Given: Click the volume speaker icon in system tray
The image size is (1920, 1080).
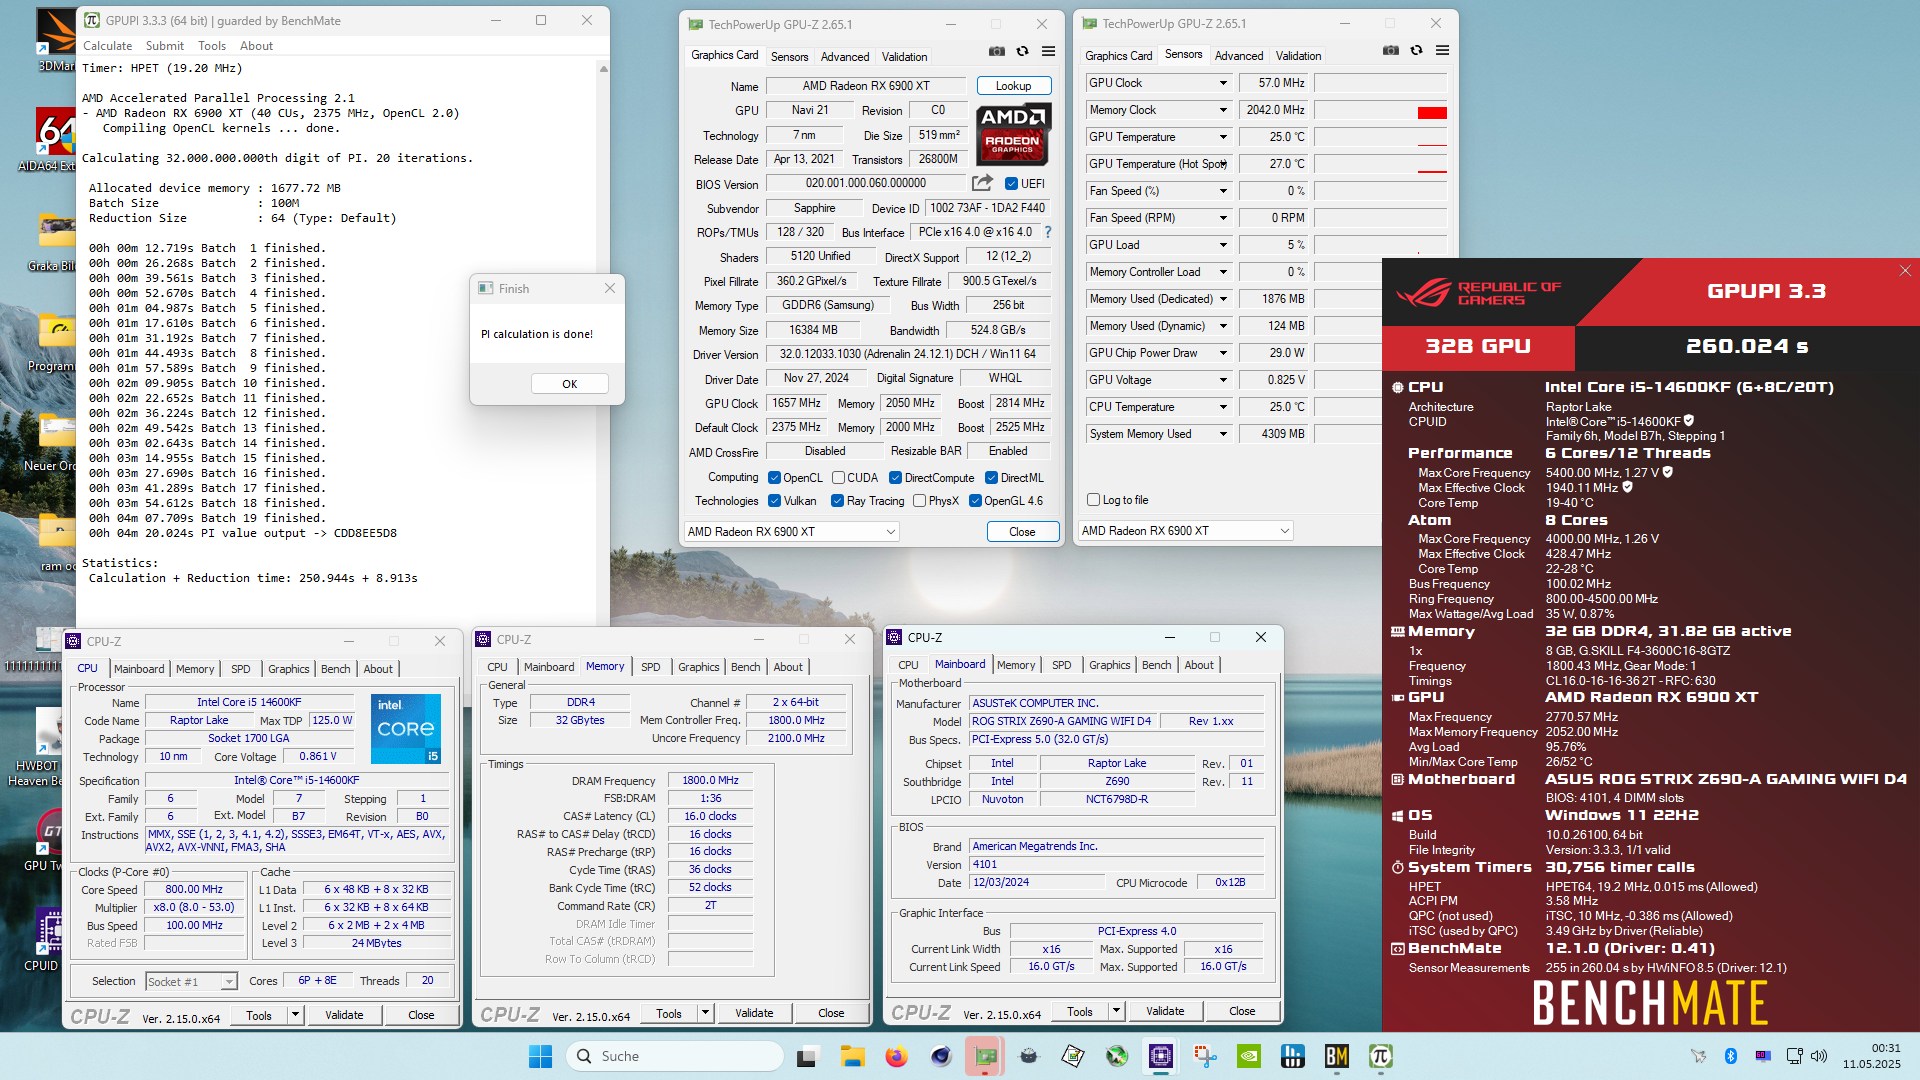Looking at the screenshot, I should tap(1819, 1056).
